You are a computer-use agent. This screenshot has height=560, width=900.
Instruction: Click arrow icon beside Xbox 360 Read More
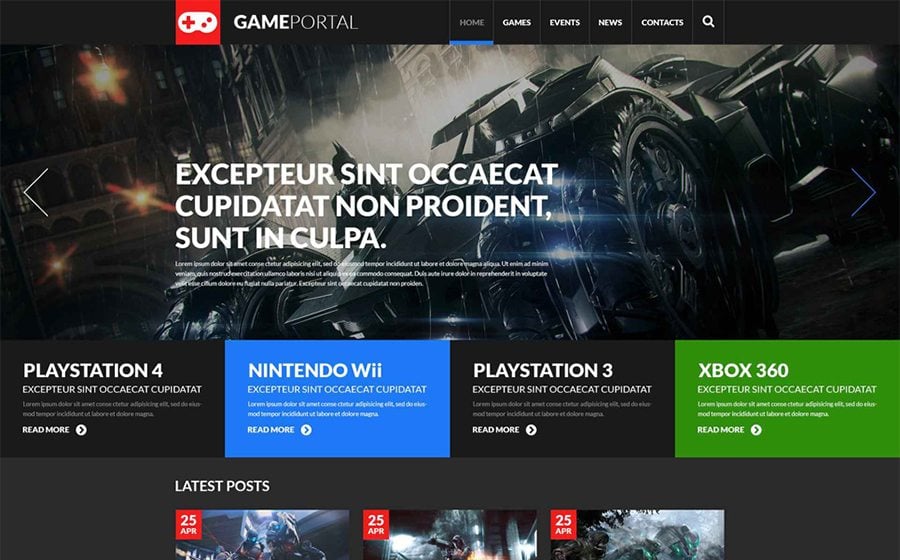[757, 430]
